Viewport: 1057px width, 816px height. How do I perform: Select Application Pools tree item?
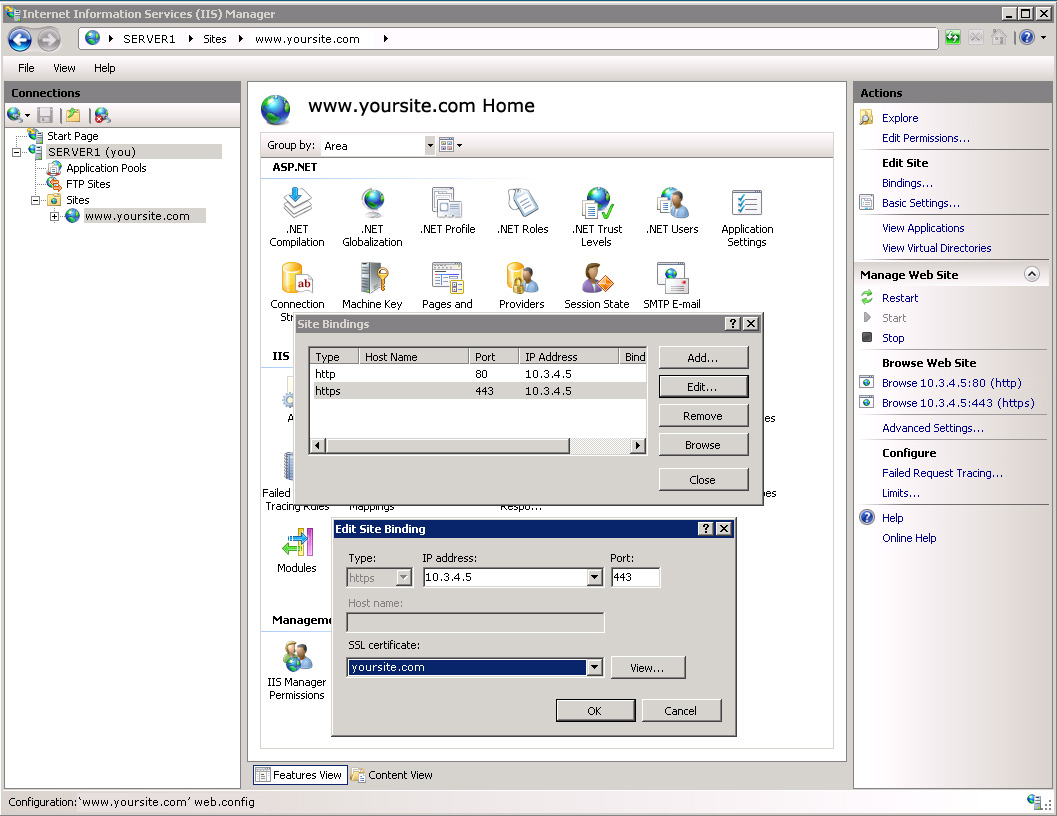click(x=106, y=168)
